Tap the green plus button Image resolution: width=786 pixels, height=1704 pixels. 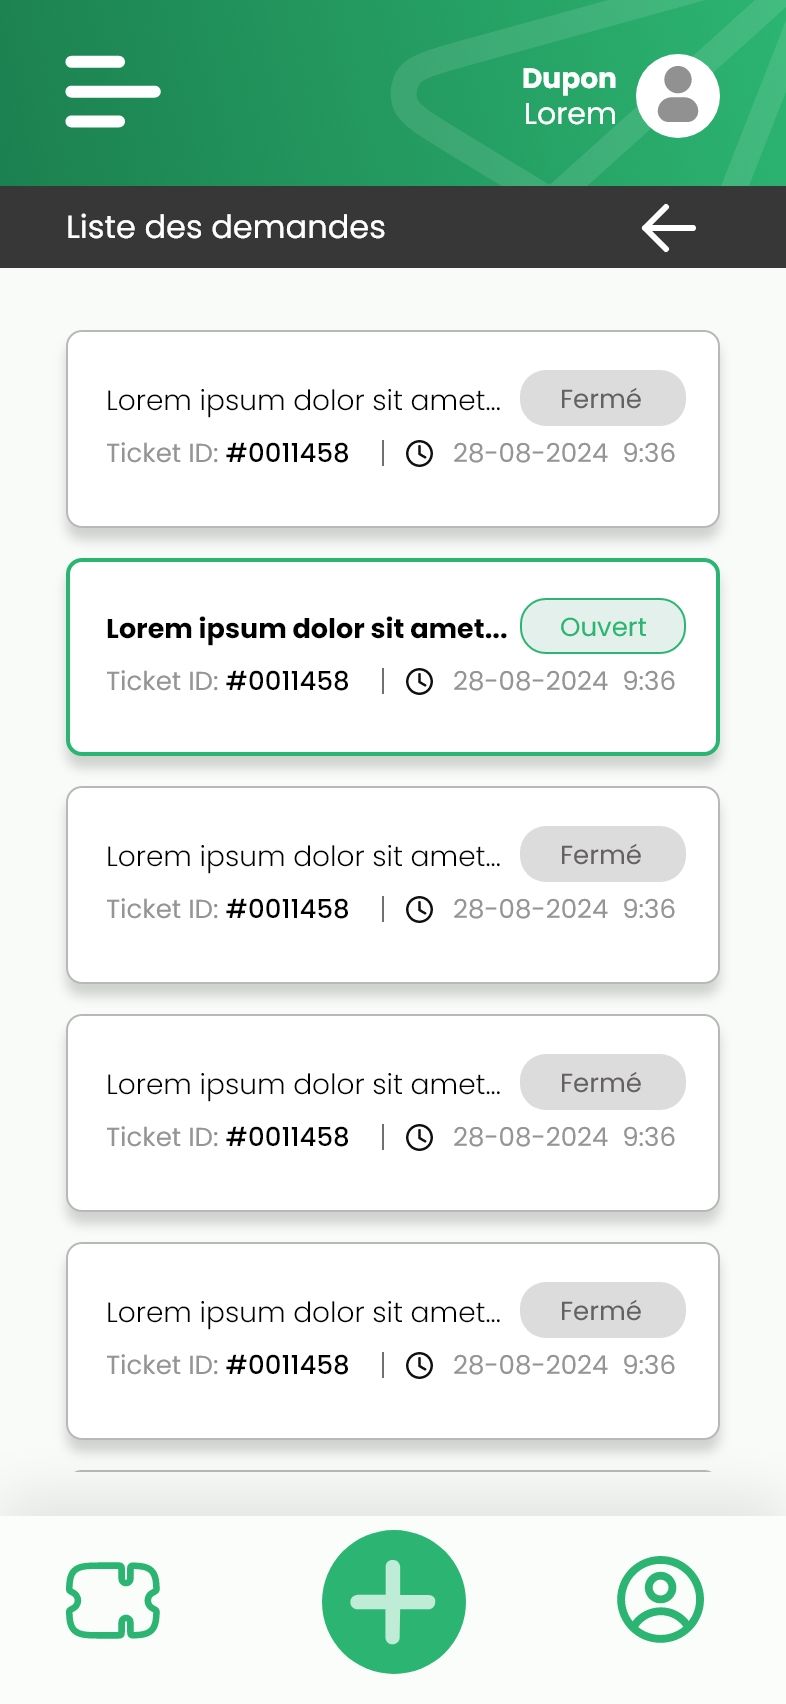(x=393, y=1601)
